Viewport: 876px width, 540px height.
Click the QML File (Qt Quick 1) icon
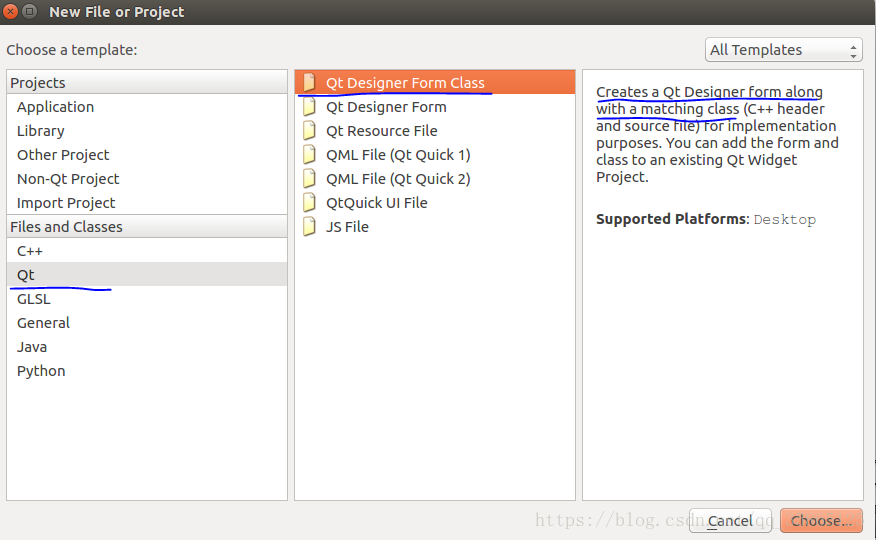[x=309, y=155]
